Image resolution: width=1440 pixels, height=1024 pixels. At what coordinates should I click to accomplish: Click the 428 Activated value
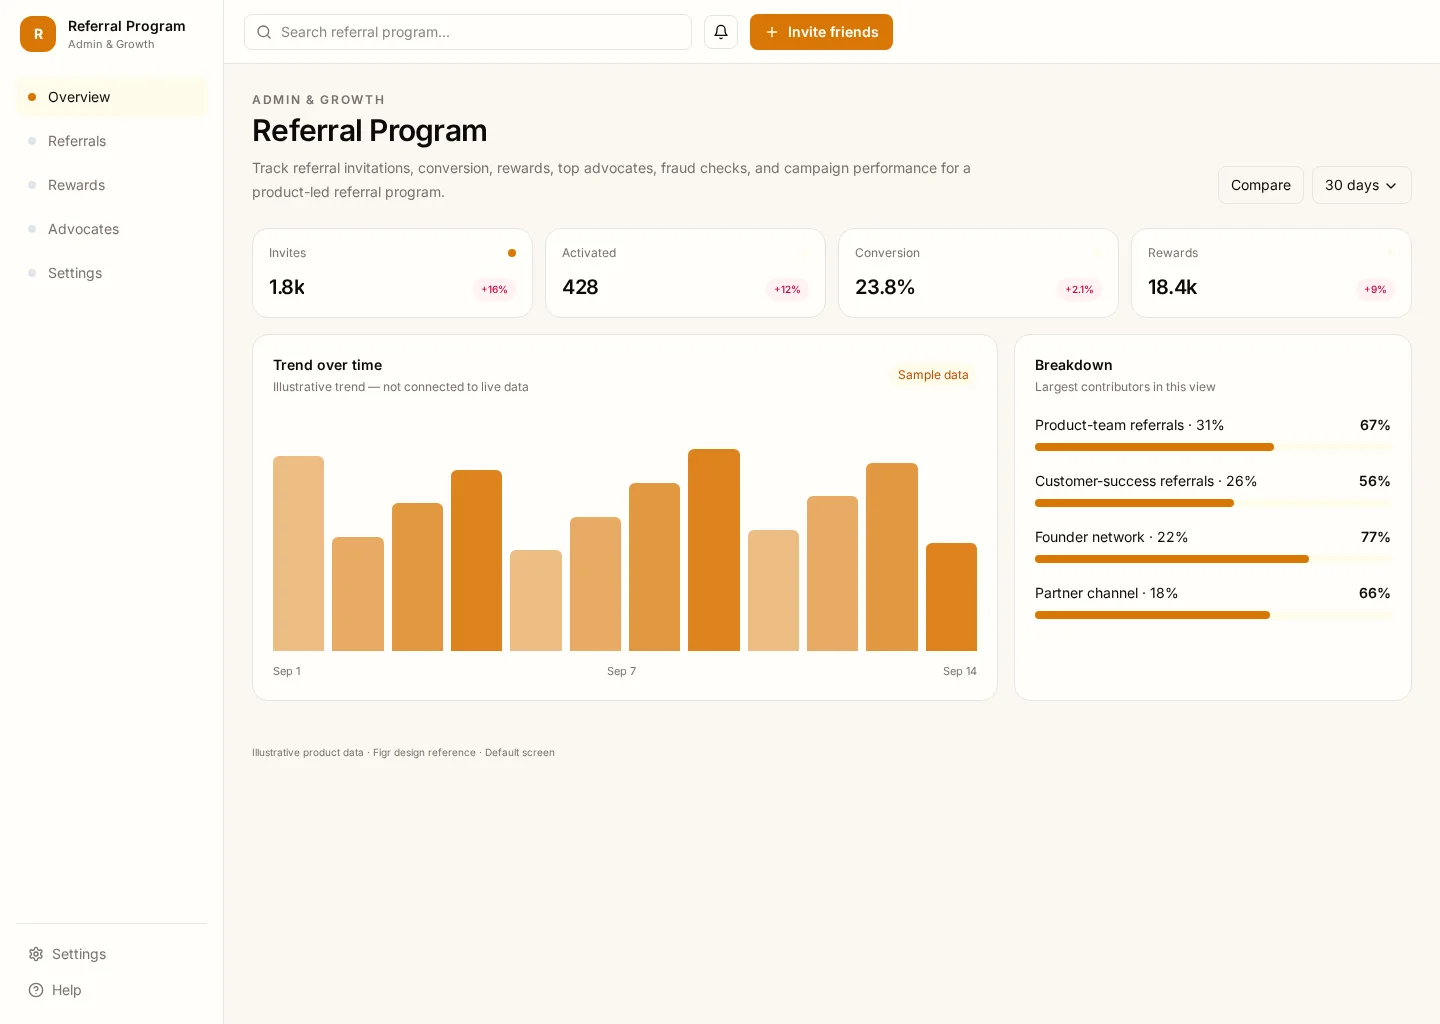pos(580,287)
